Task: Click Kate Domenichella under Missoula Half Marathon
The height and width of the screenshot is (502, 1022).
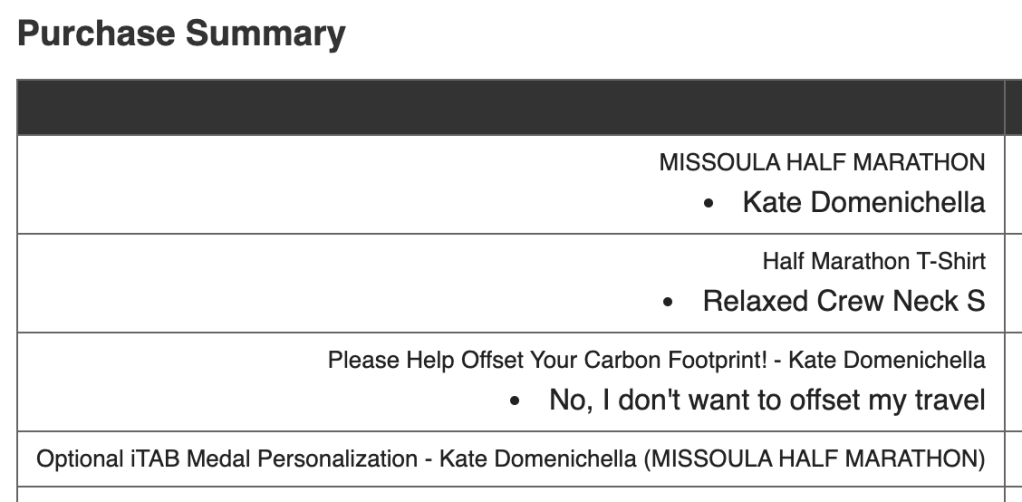Action: pyautogui.click(x=863, y=203)
